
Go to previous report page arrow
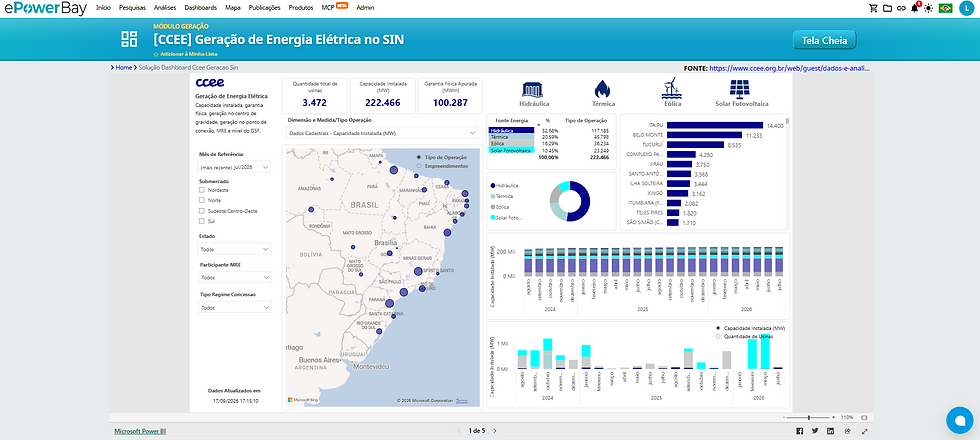[x=459, y=431]
